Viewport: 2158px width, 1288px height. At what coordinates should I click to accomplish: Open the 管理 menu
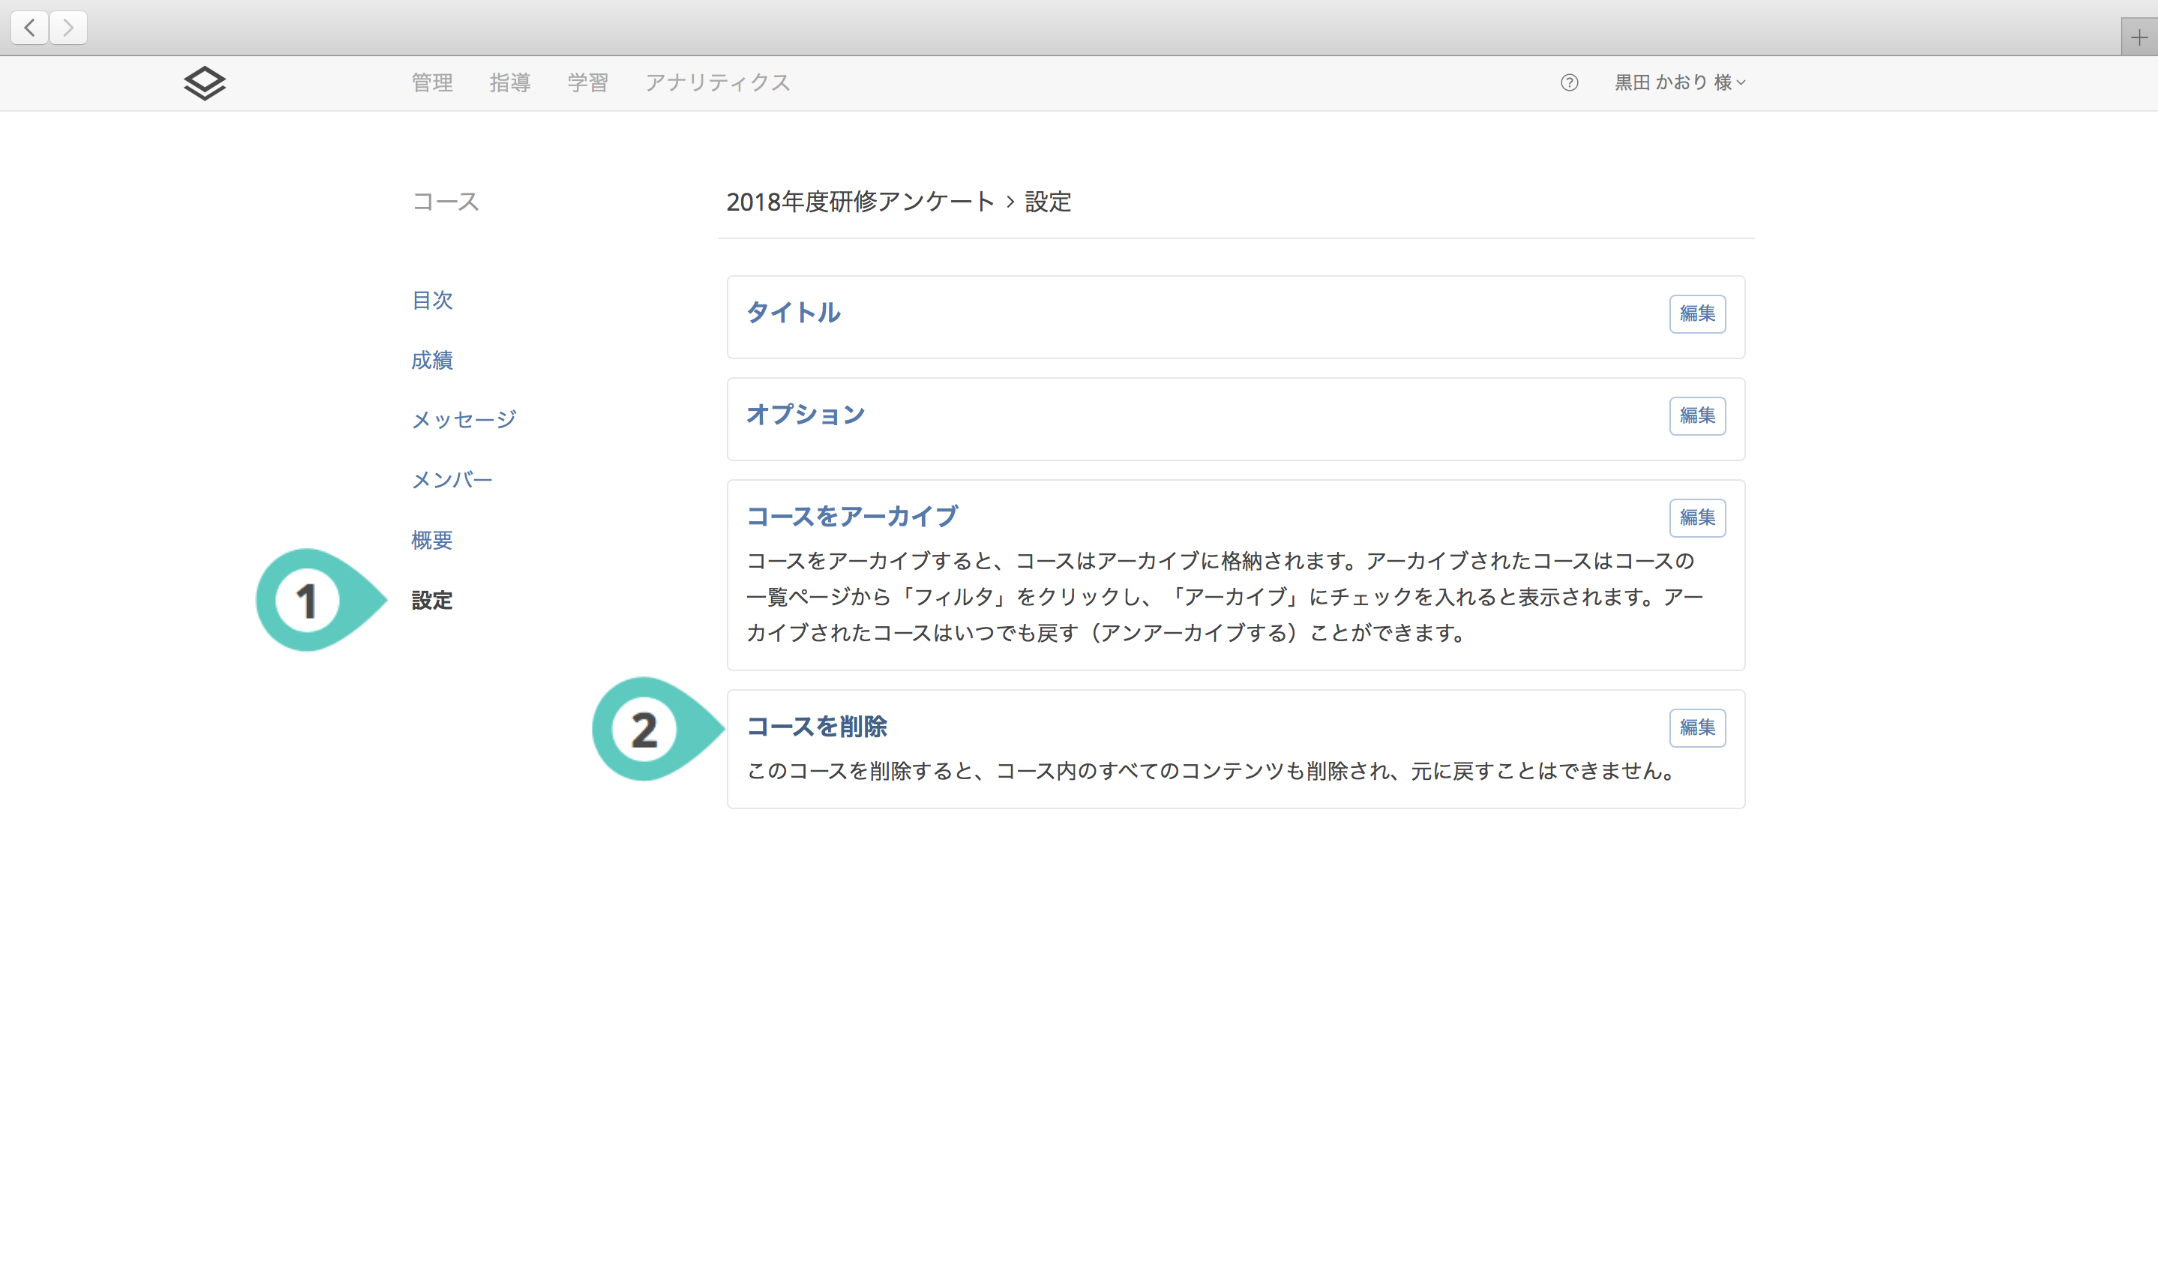[432, 83]
